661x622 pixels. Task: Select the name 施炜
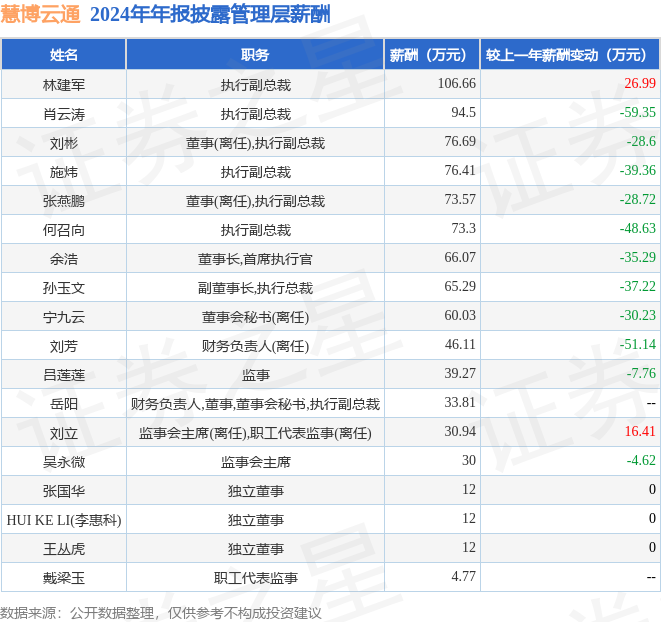pos(64,172)
